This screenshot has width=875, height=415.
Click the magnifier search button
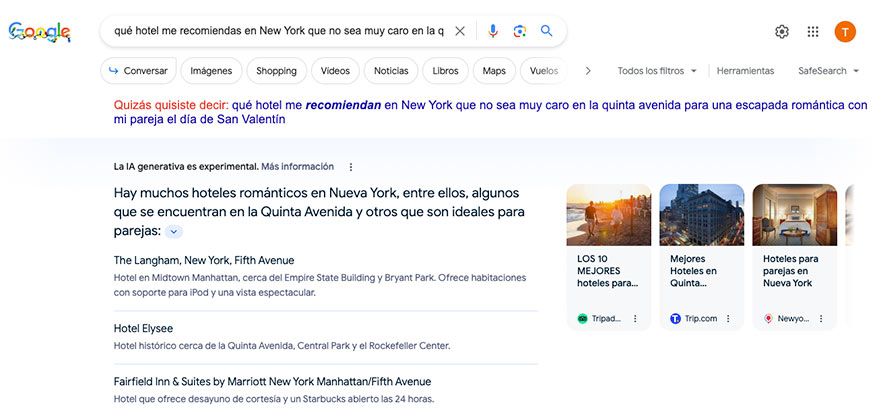click(547, 31)
